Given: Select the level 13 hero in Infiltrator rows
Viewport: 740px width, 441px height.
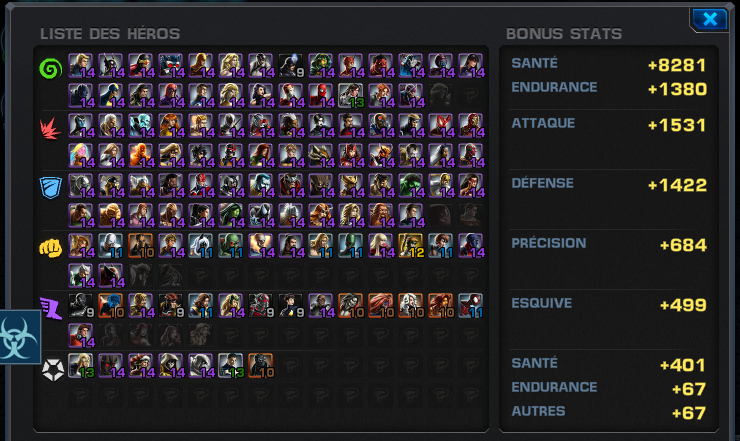Looking at the screenshot, I should 352,96.
